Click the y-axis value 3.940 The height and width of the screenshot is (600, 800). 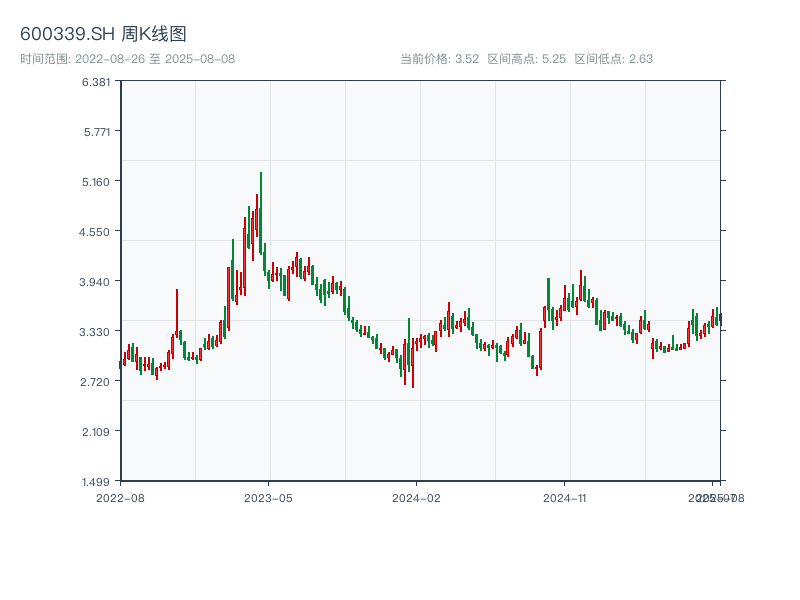[94, 282]
